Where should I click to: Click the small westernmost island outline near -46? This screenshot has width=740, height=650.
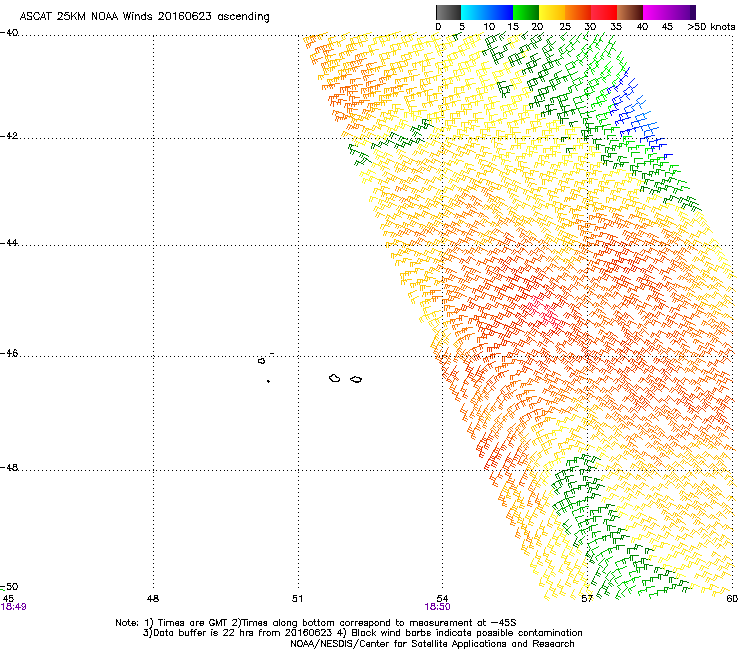pos(261,361)
